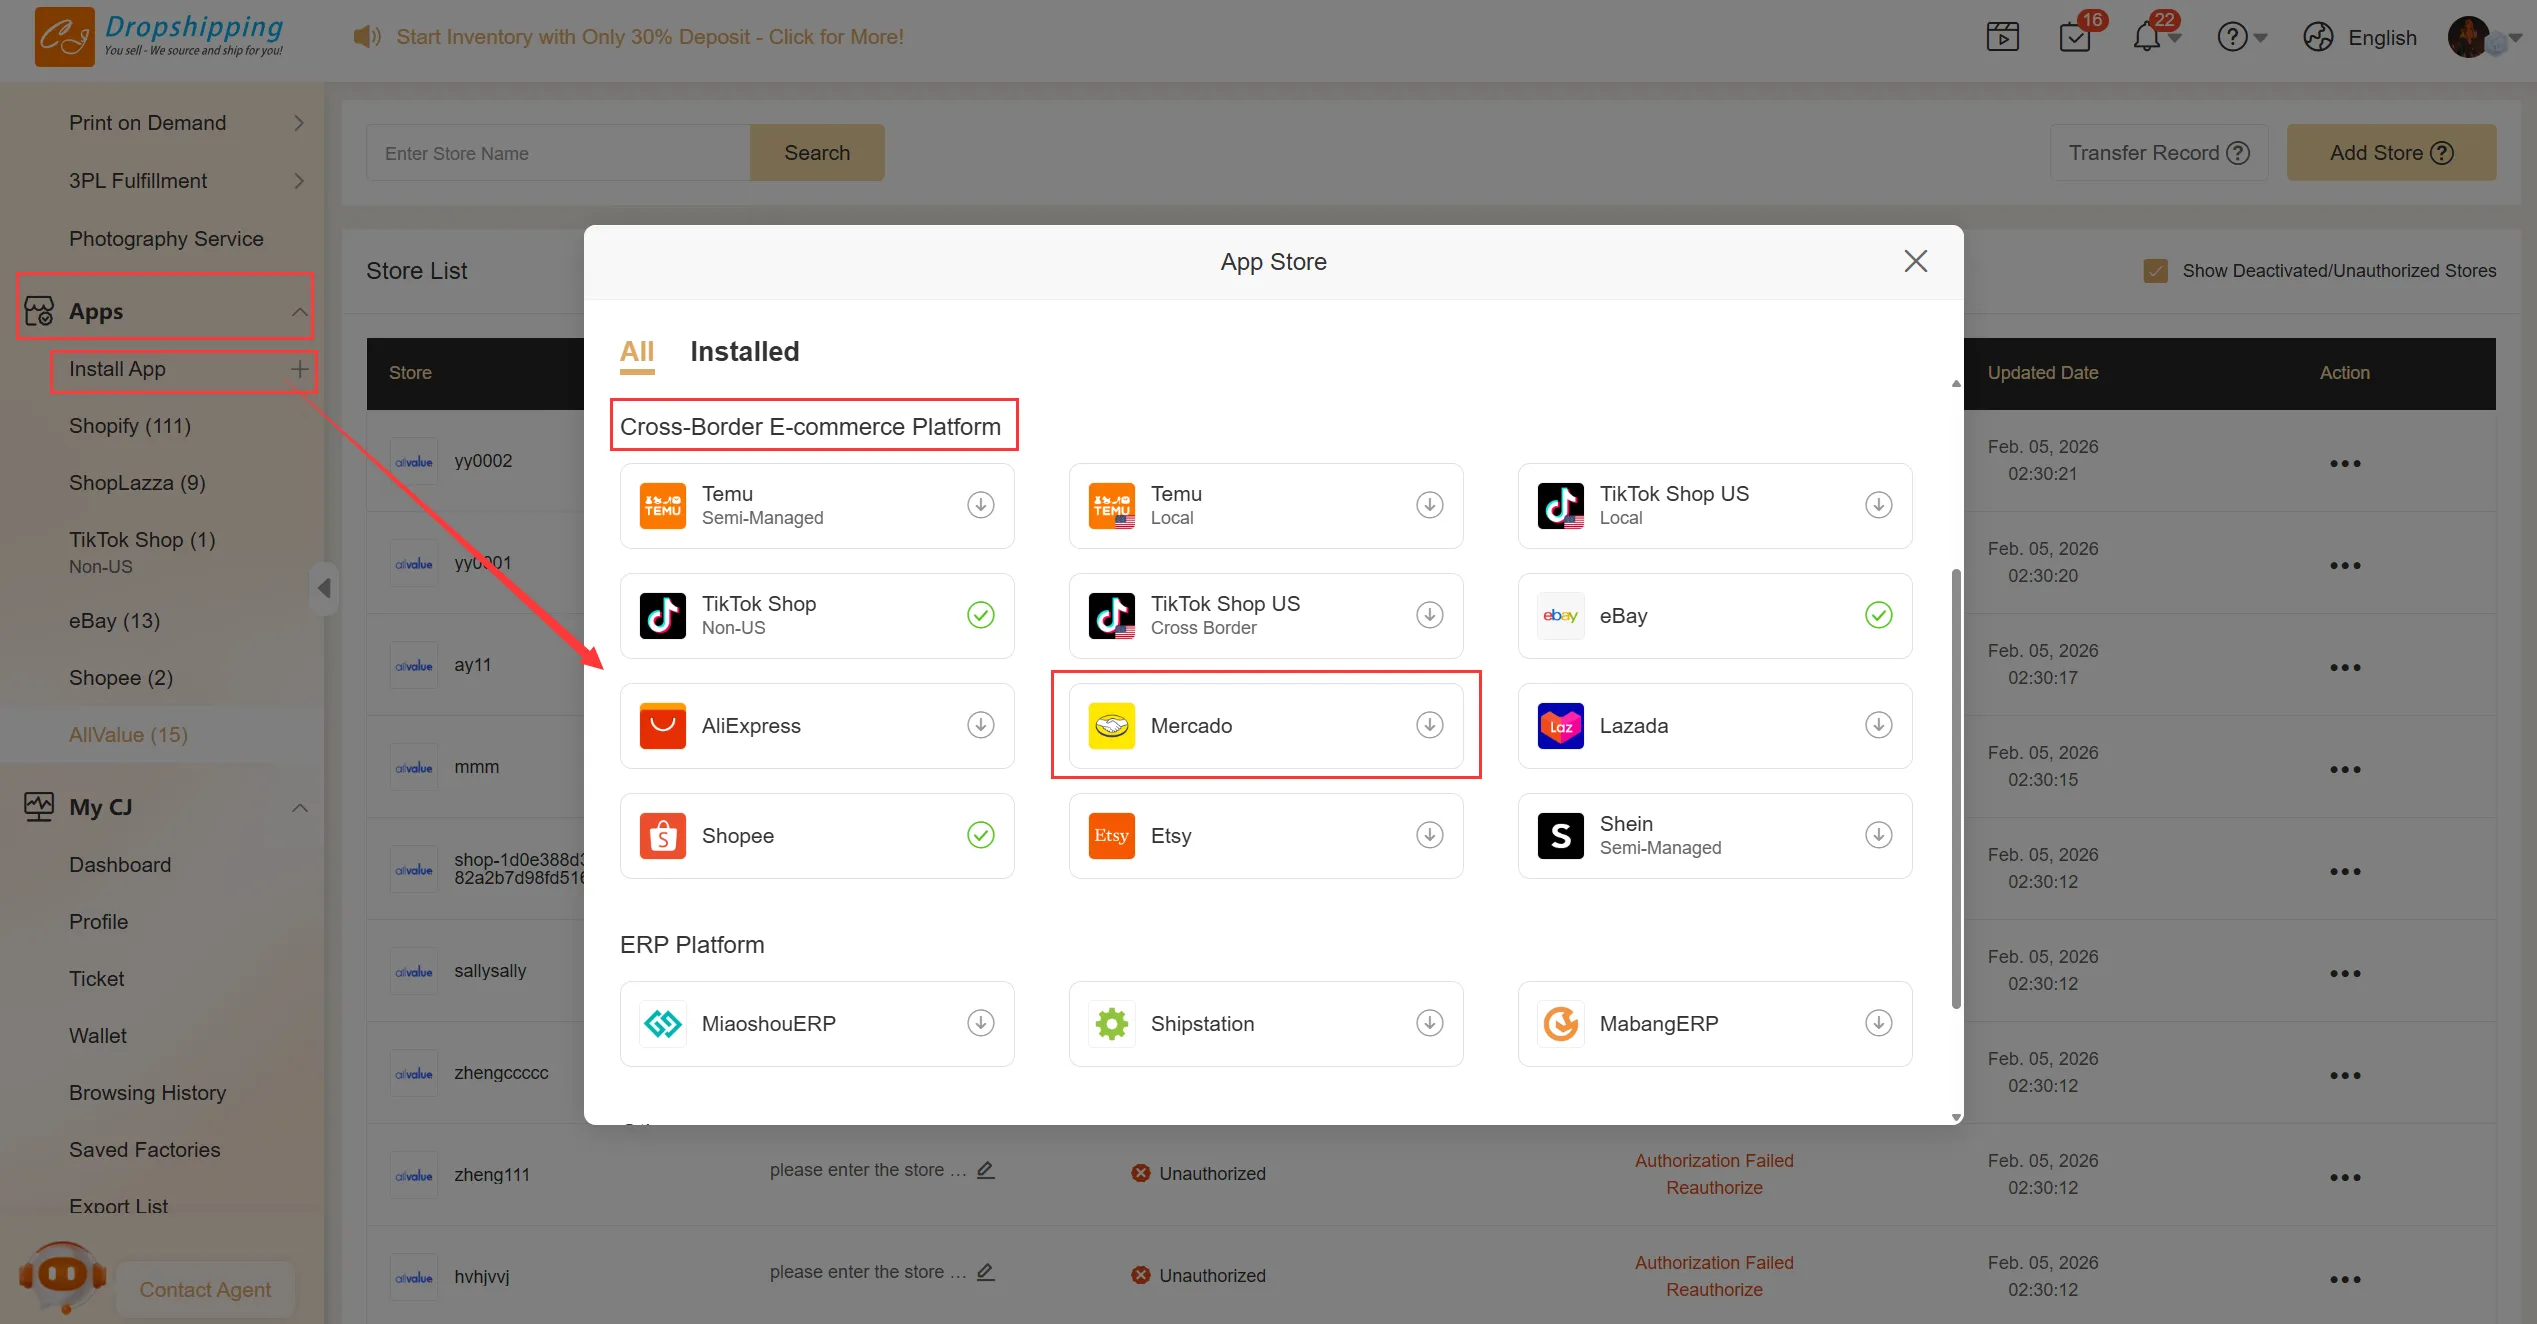Image resolution: width=2537 pixels, height=1324 pixels.
Task: Open the task checklist icon with badge
Action: pos(2075,38)
